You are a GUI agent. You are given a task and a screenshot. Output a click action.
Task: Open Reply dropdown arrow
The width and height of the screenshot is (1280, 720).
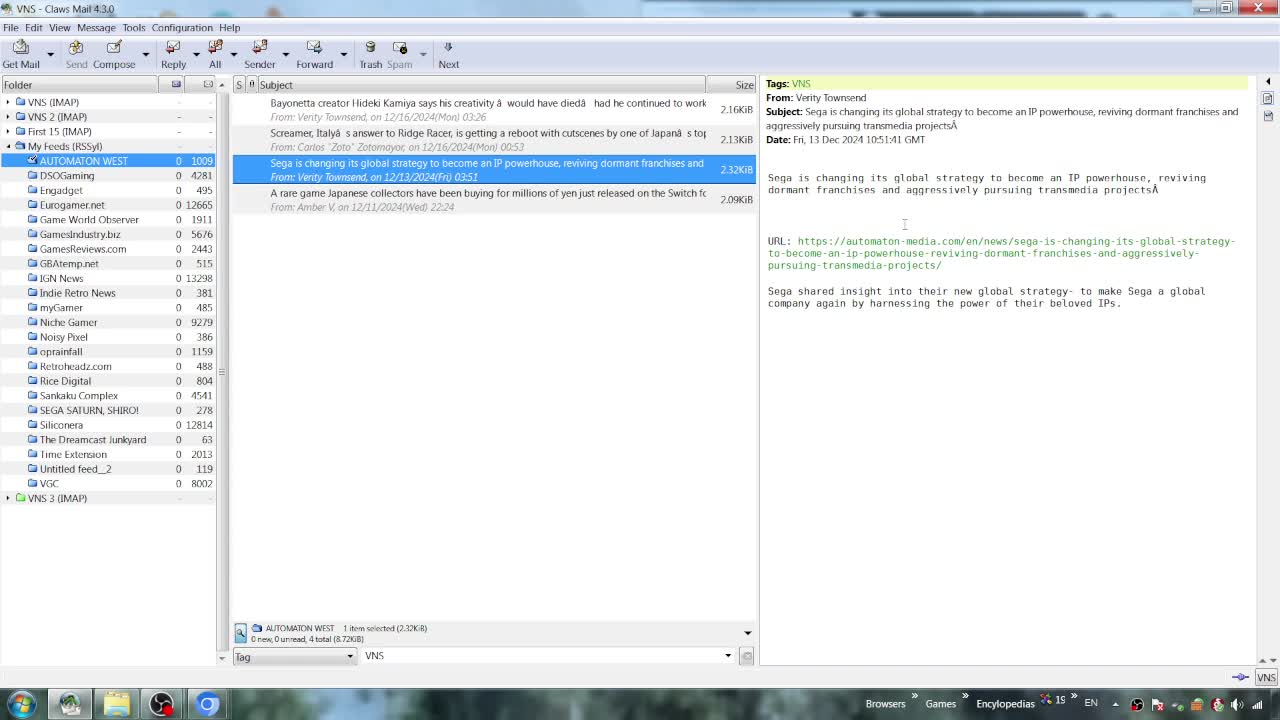click(196, 54)
